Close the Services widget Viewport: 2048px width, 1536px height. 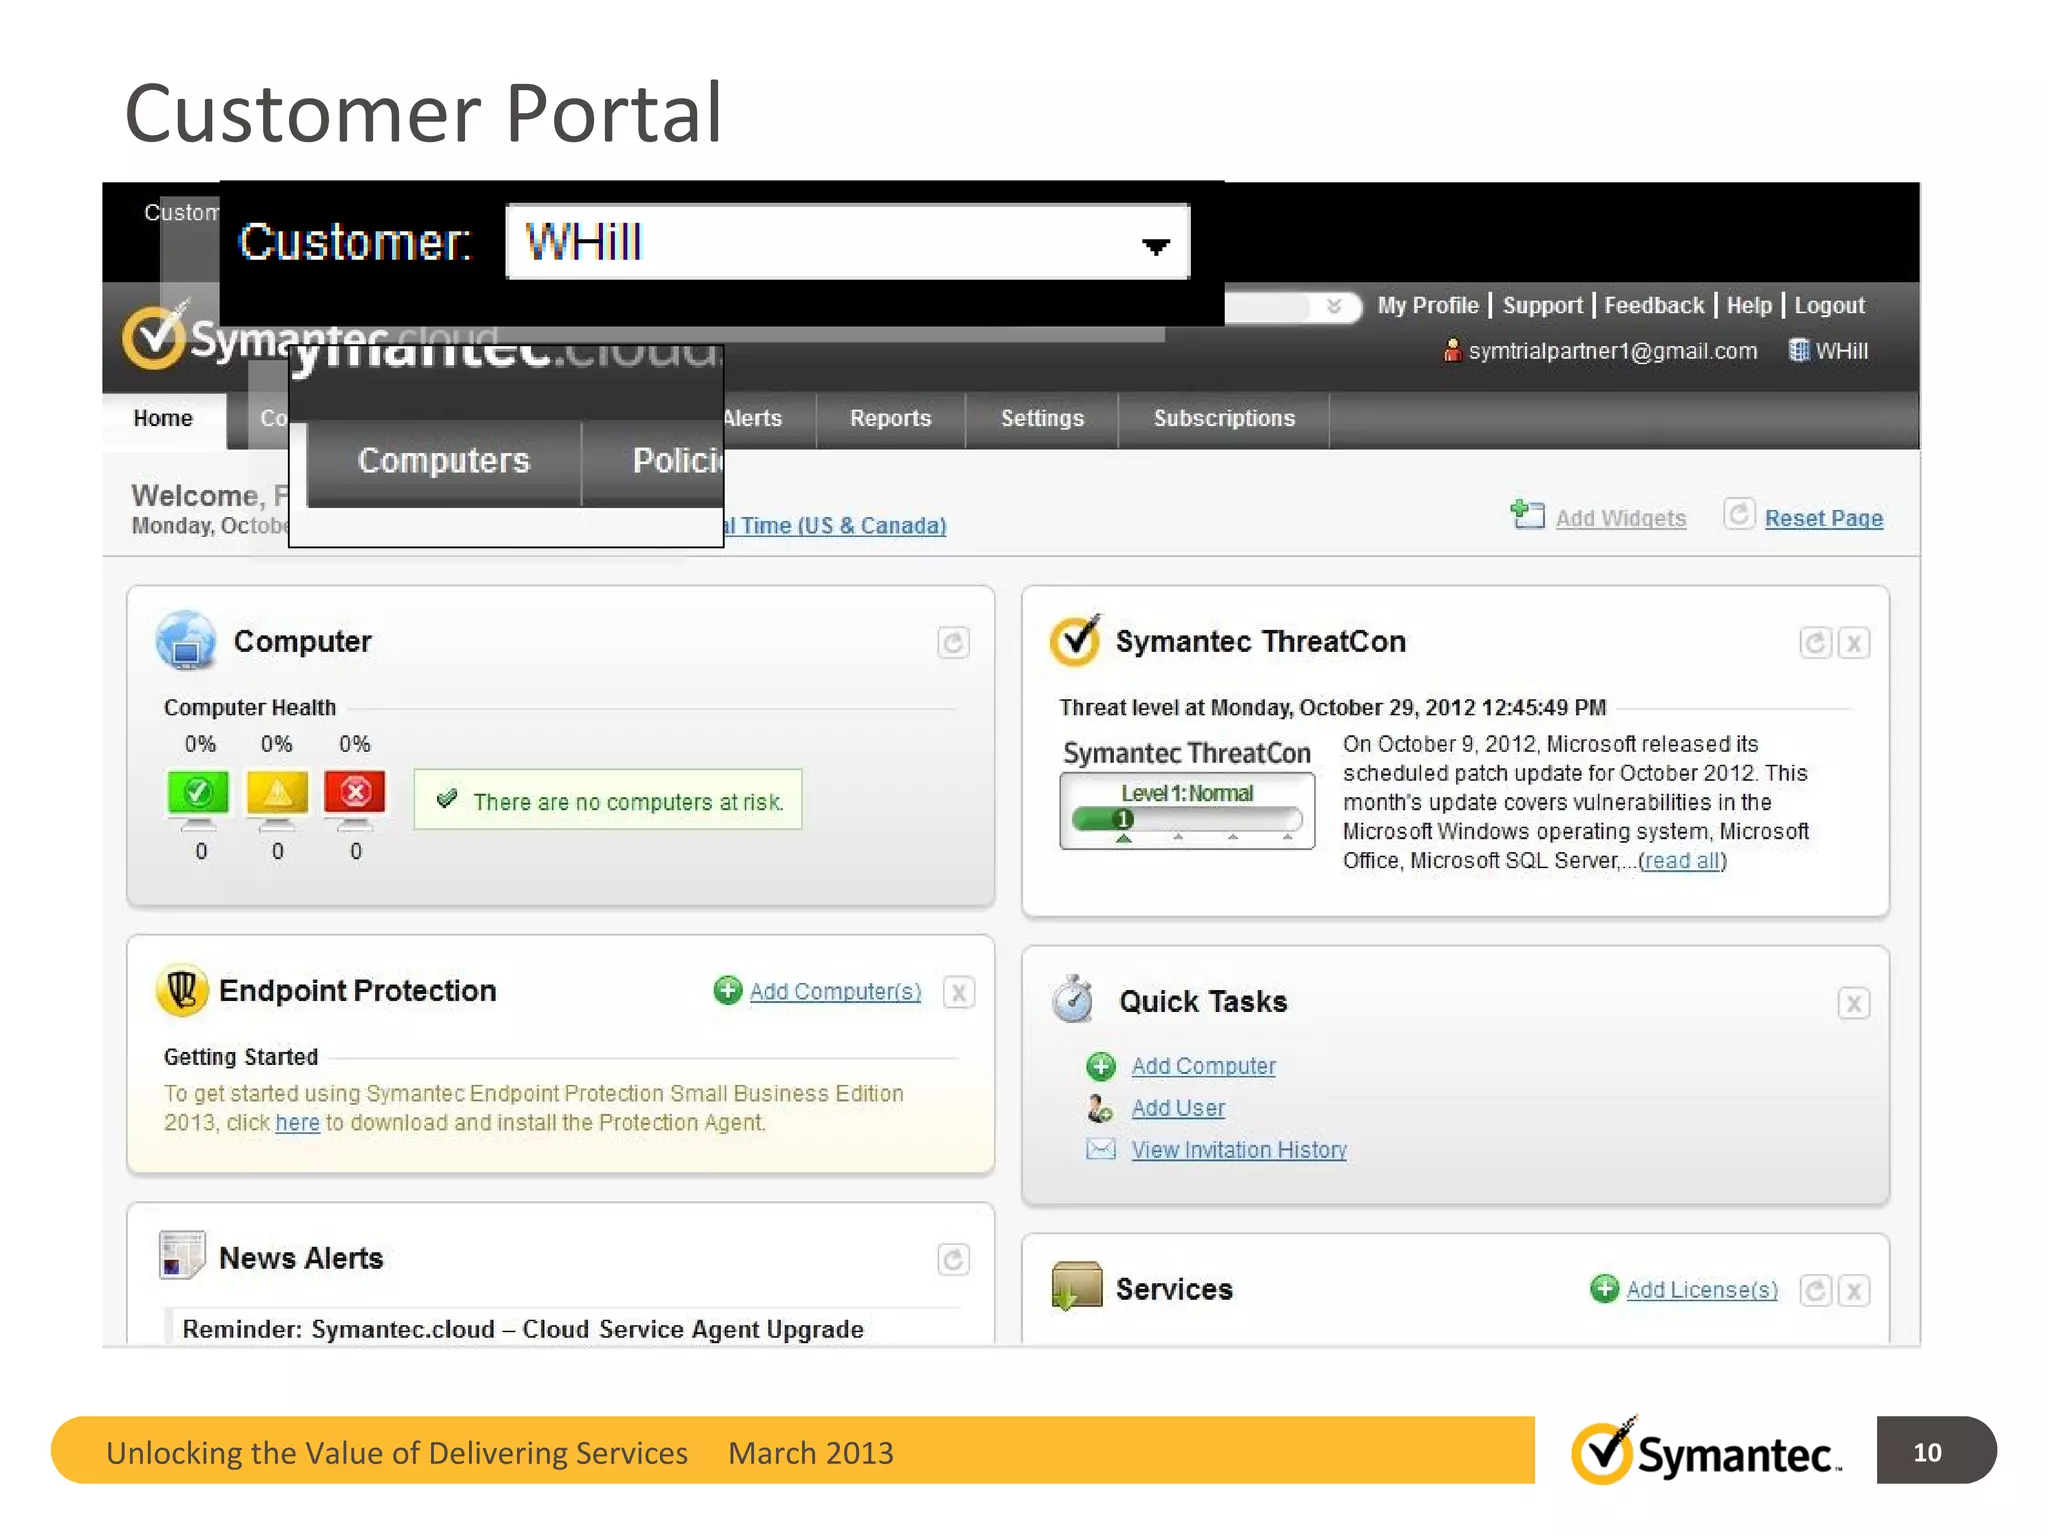tap(1854, 1291)
